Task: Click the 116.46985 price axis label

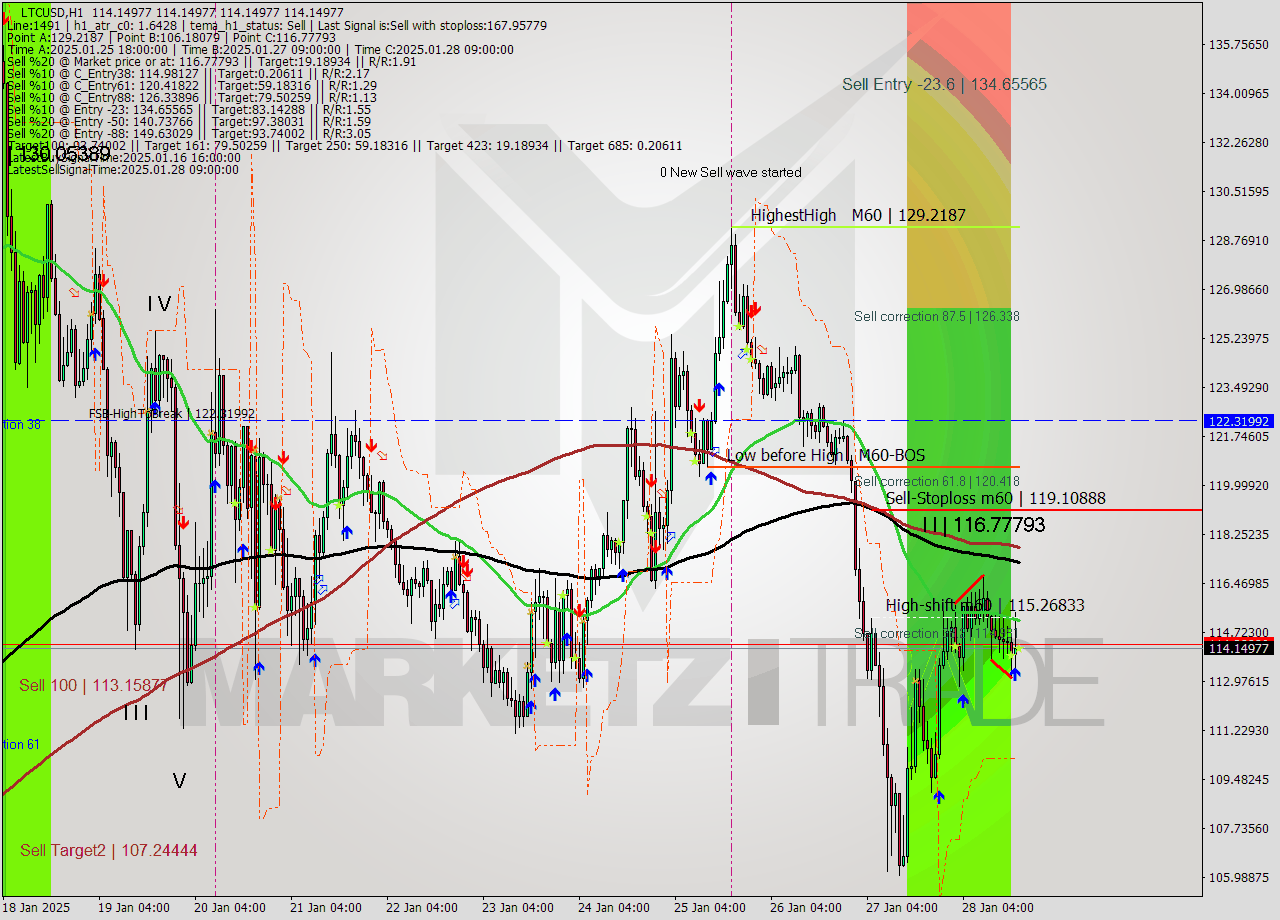Action: click(x=1239, y=583)
